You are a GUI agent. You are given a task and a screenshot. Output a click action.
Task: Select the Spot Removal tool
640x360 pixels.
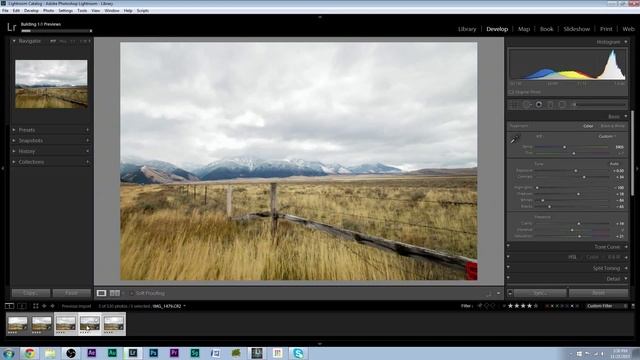coord(527,105)
